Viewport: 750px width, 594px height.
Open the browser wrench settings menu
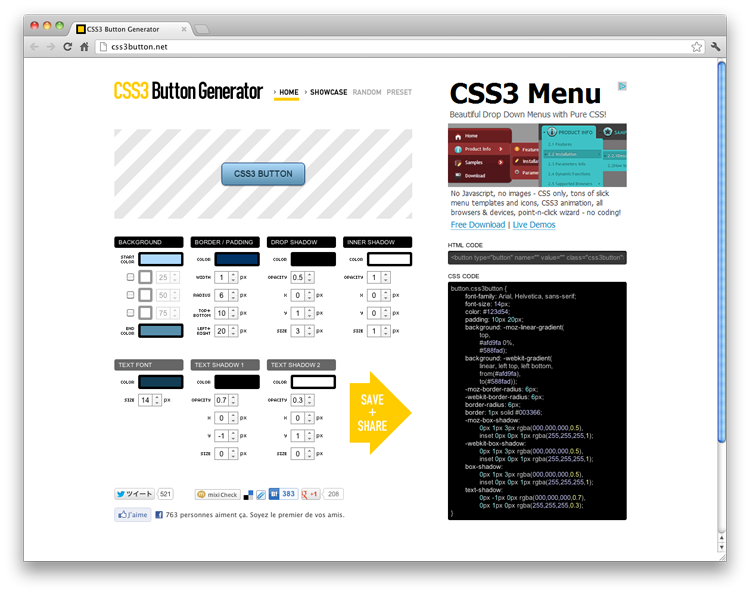point(716,47)
